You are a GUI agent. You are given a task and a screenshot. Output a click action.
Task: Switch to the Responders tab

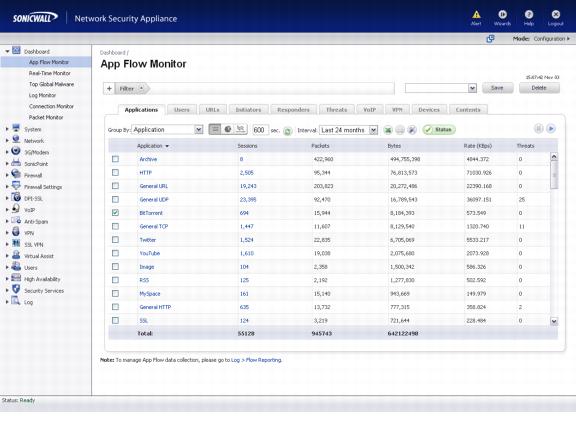(293, 110)
